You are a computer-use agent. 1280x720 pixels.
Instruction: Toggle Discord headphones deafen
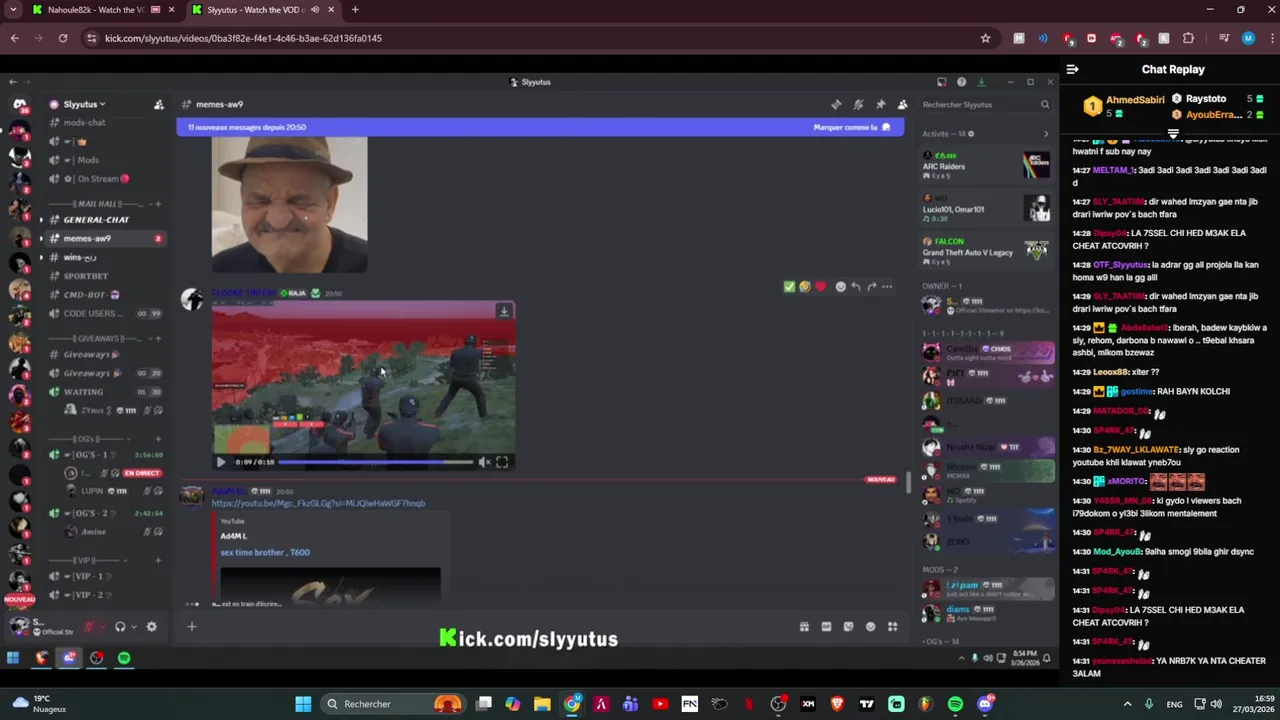click(120, 627)
